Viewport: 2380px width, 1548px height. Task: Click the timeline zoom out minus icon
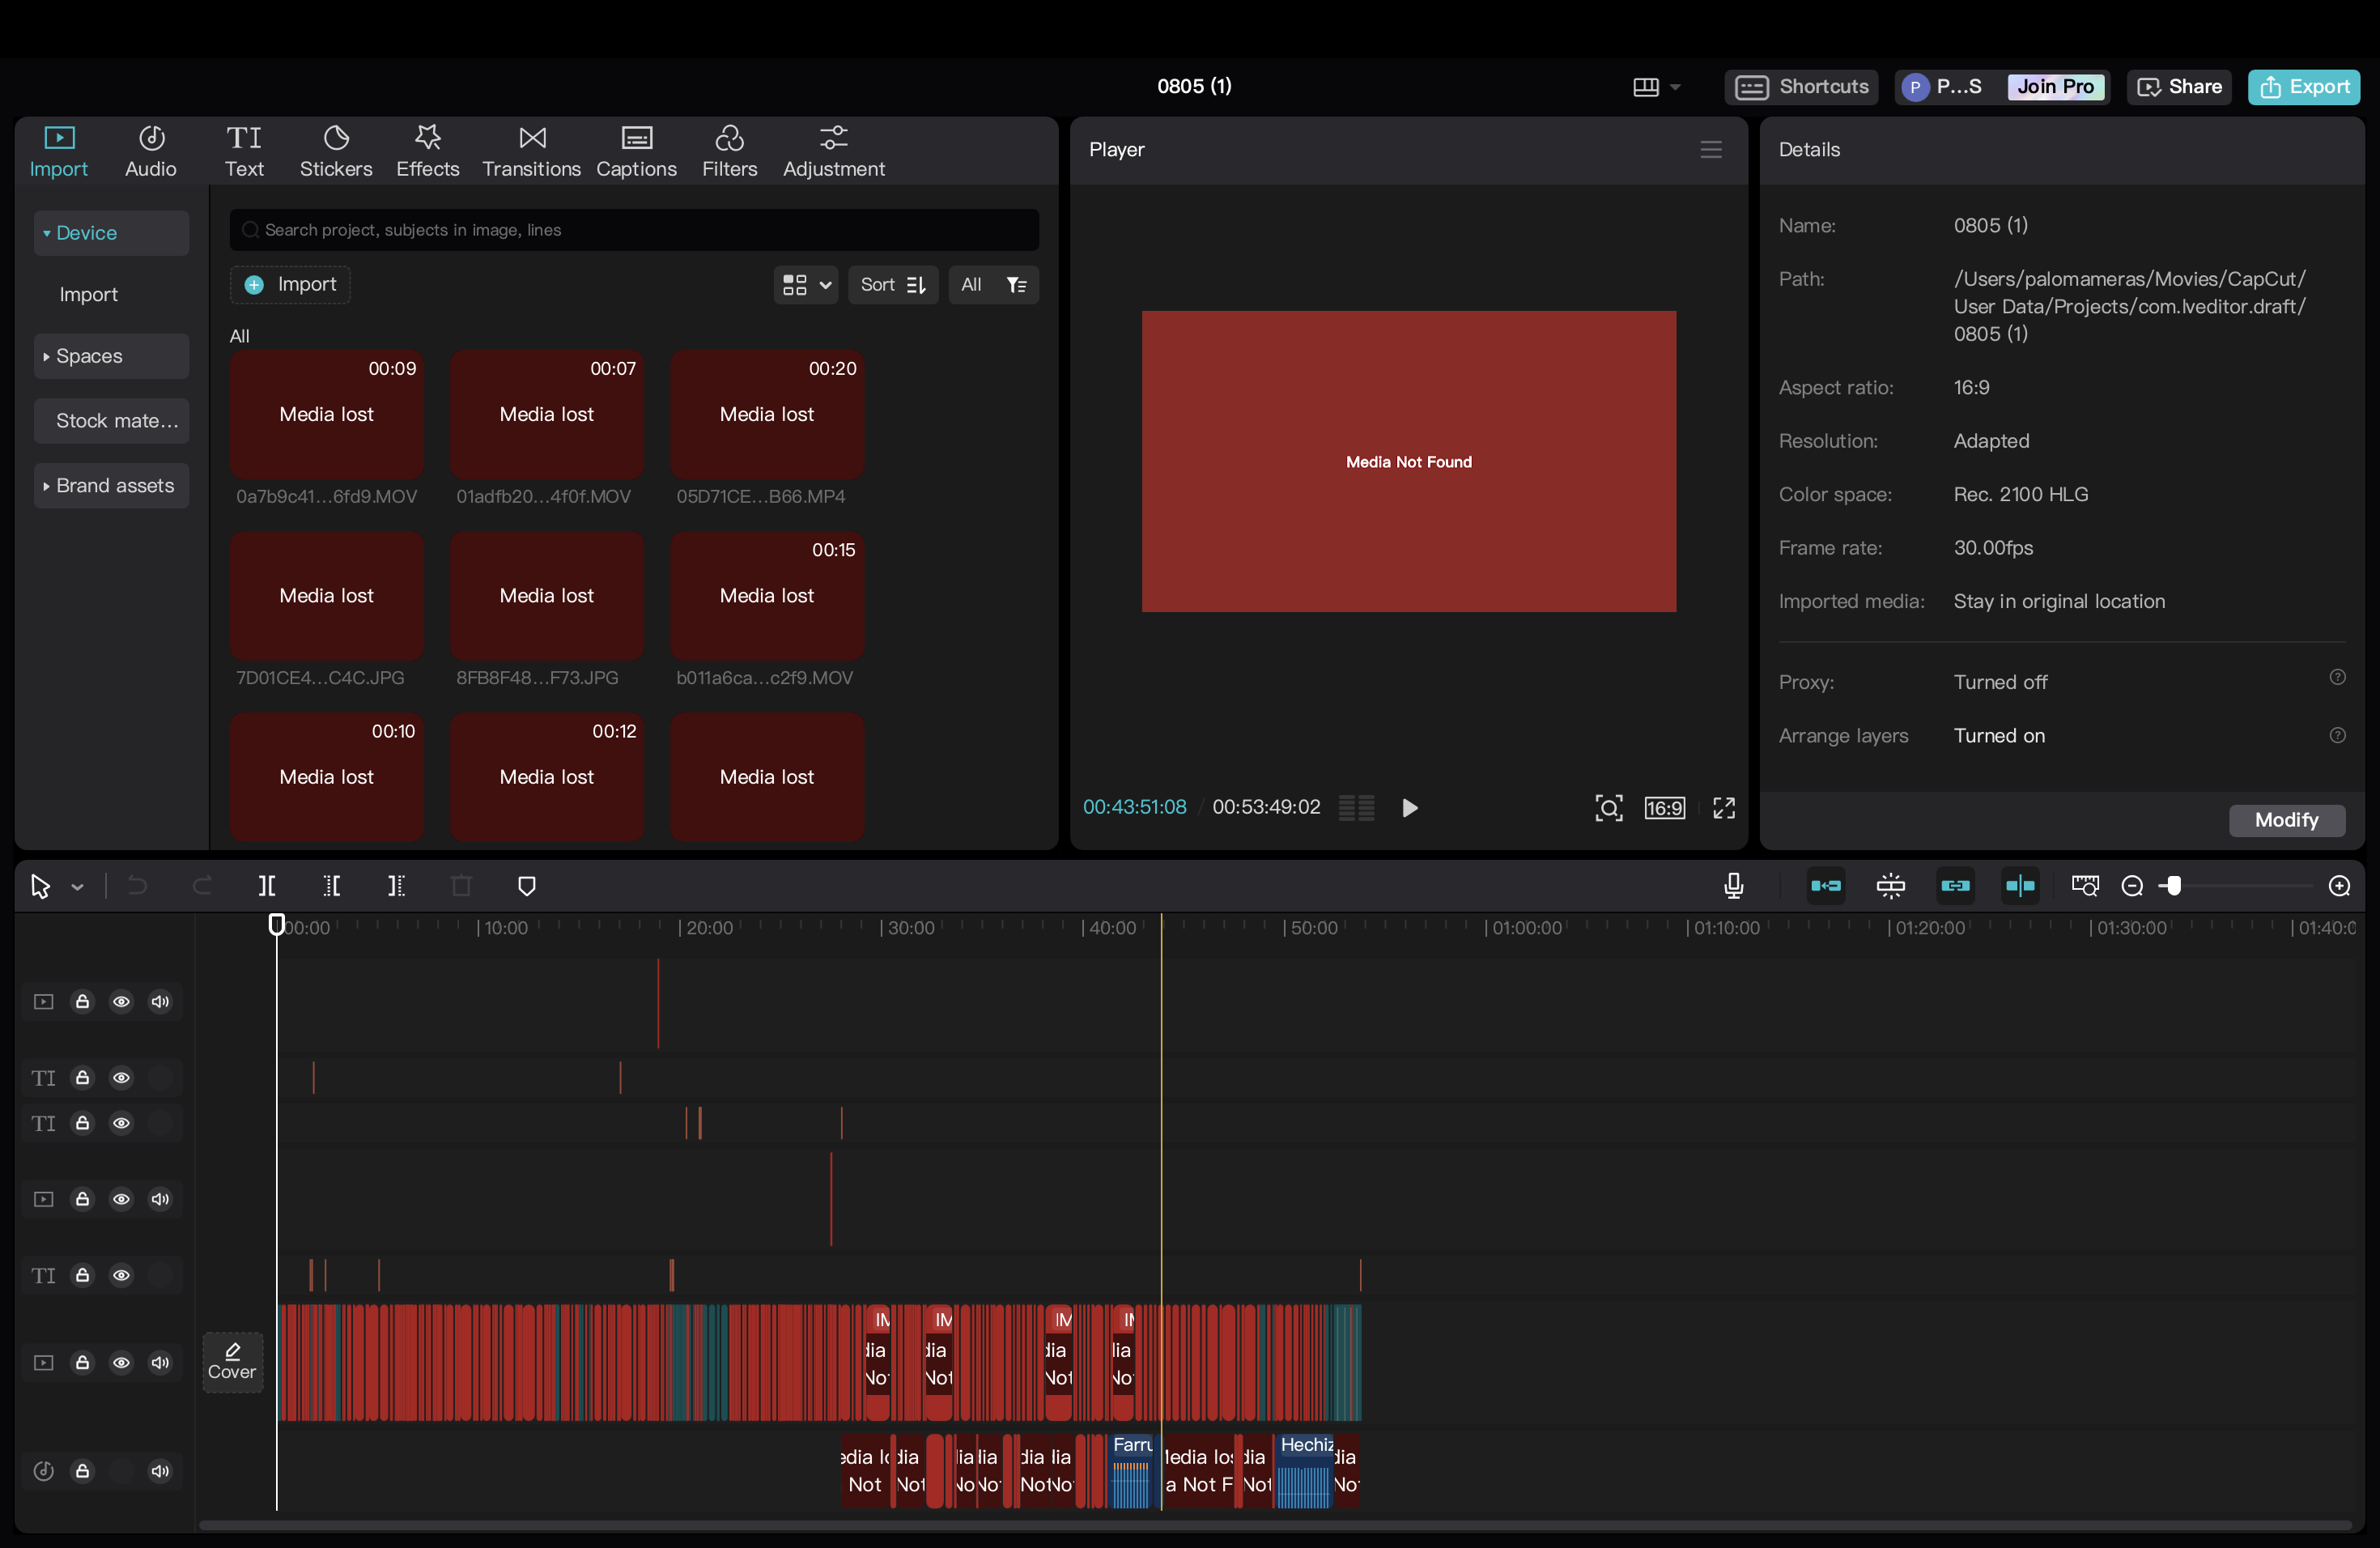click(2131, 886)
